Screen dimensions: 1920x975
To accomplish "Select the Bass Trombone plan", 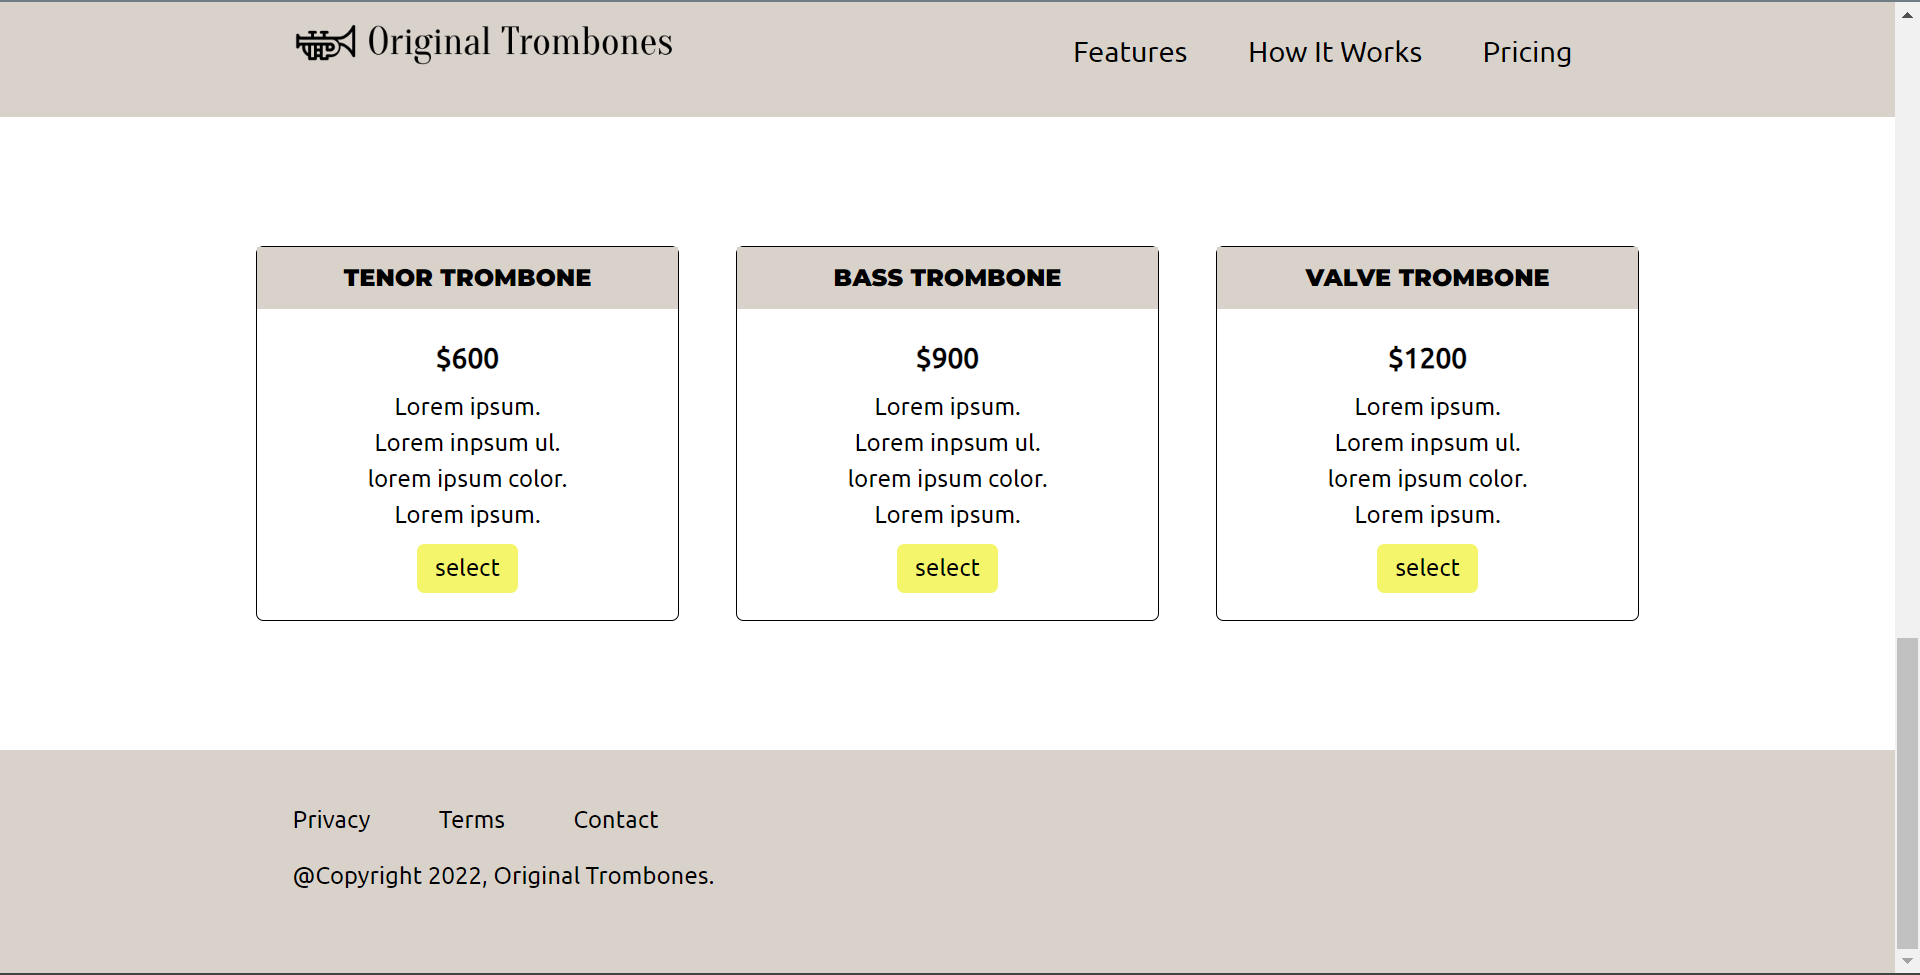I will click(947, 568).
